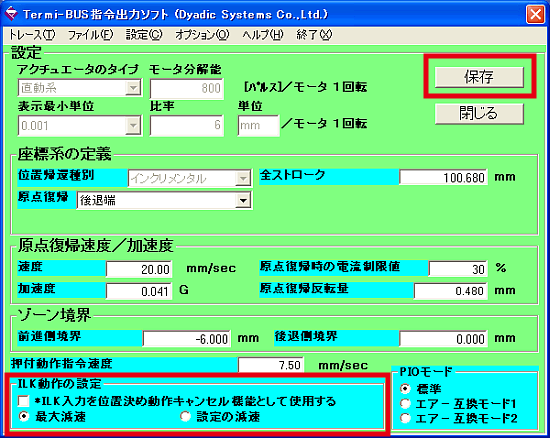Image resolution: width=550 pixels, height=438 pixels.
Task: Expand the アクチュエータのタイプ dropdown
Action: pyautogui.click(x=133, y=88)
